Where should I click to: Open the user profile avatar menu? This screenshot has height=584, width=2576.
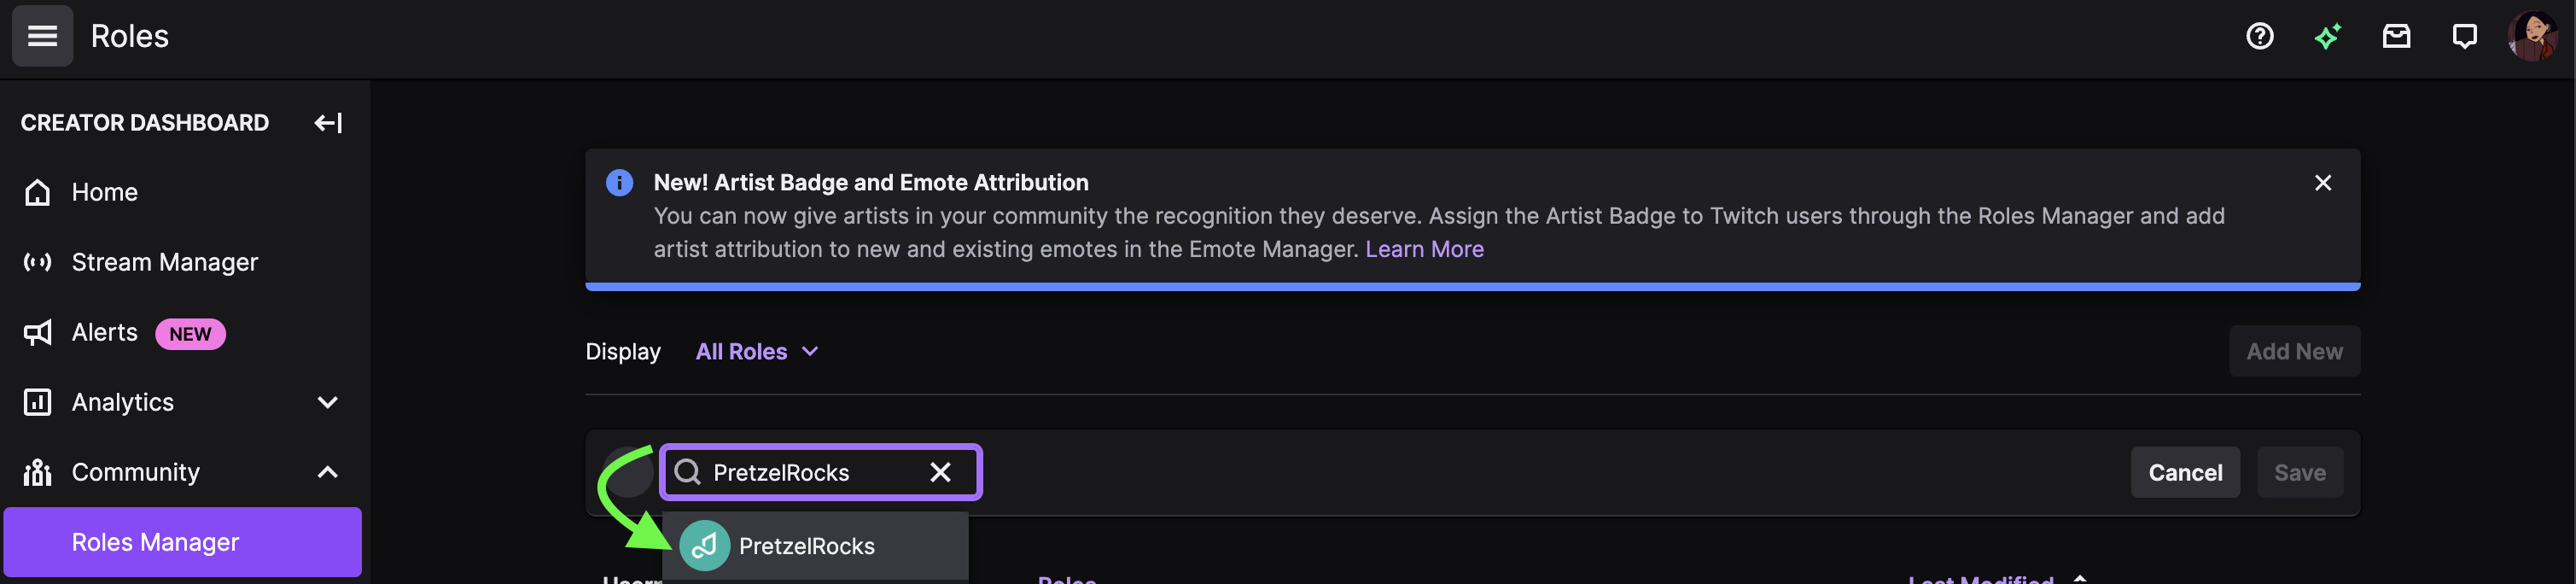click(2532, 36)
